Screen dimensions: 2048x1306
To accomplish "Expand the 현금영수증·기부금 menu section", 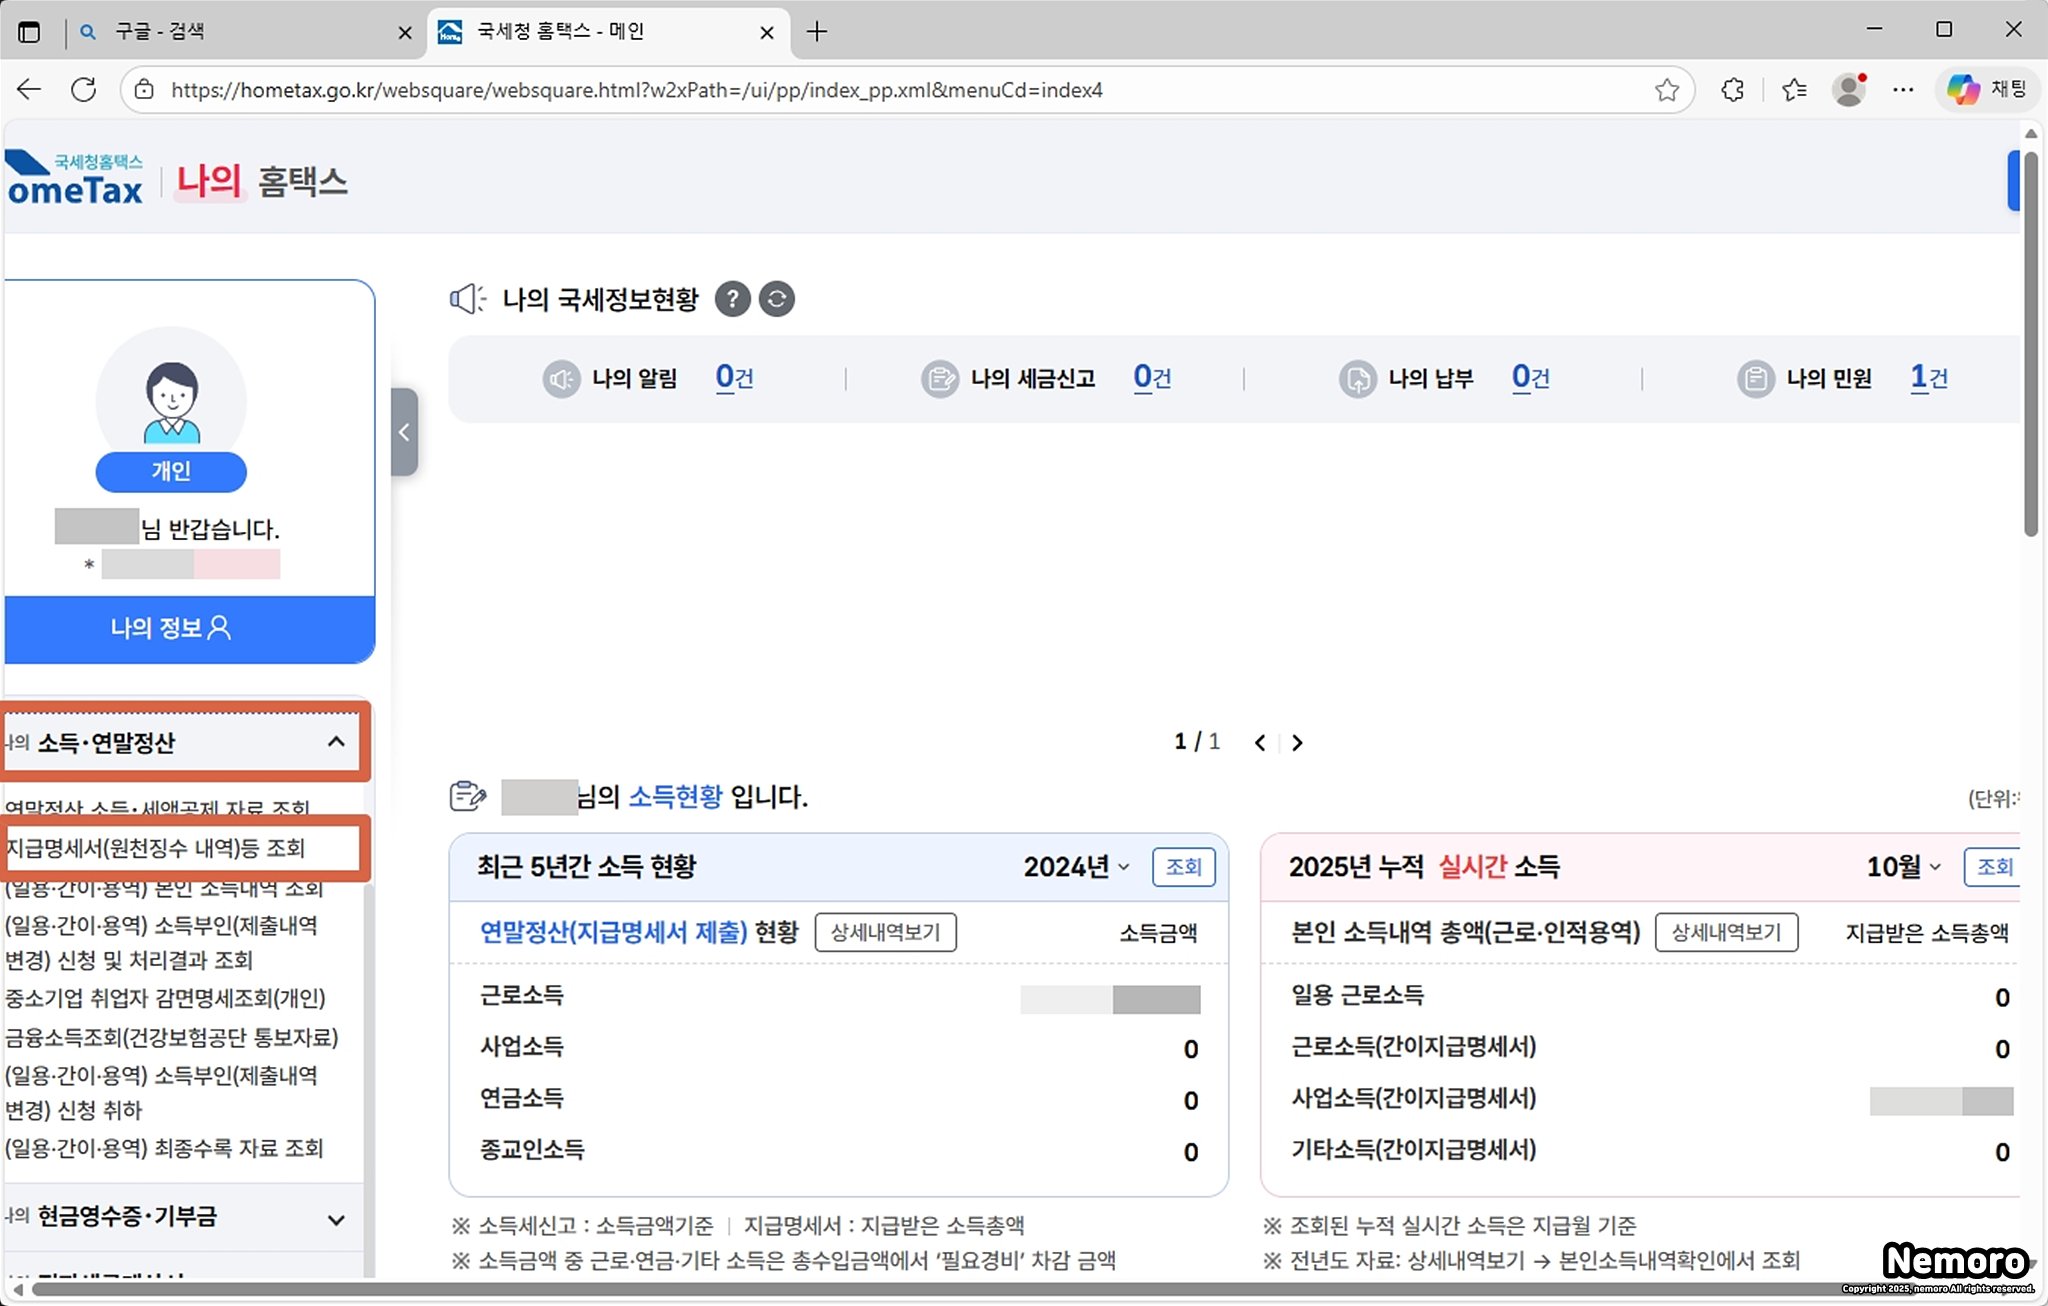I will click(336, 1219).
